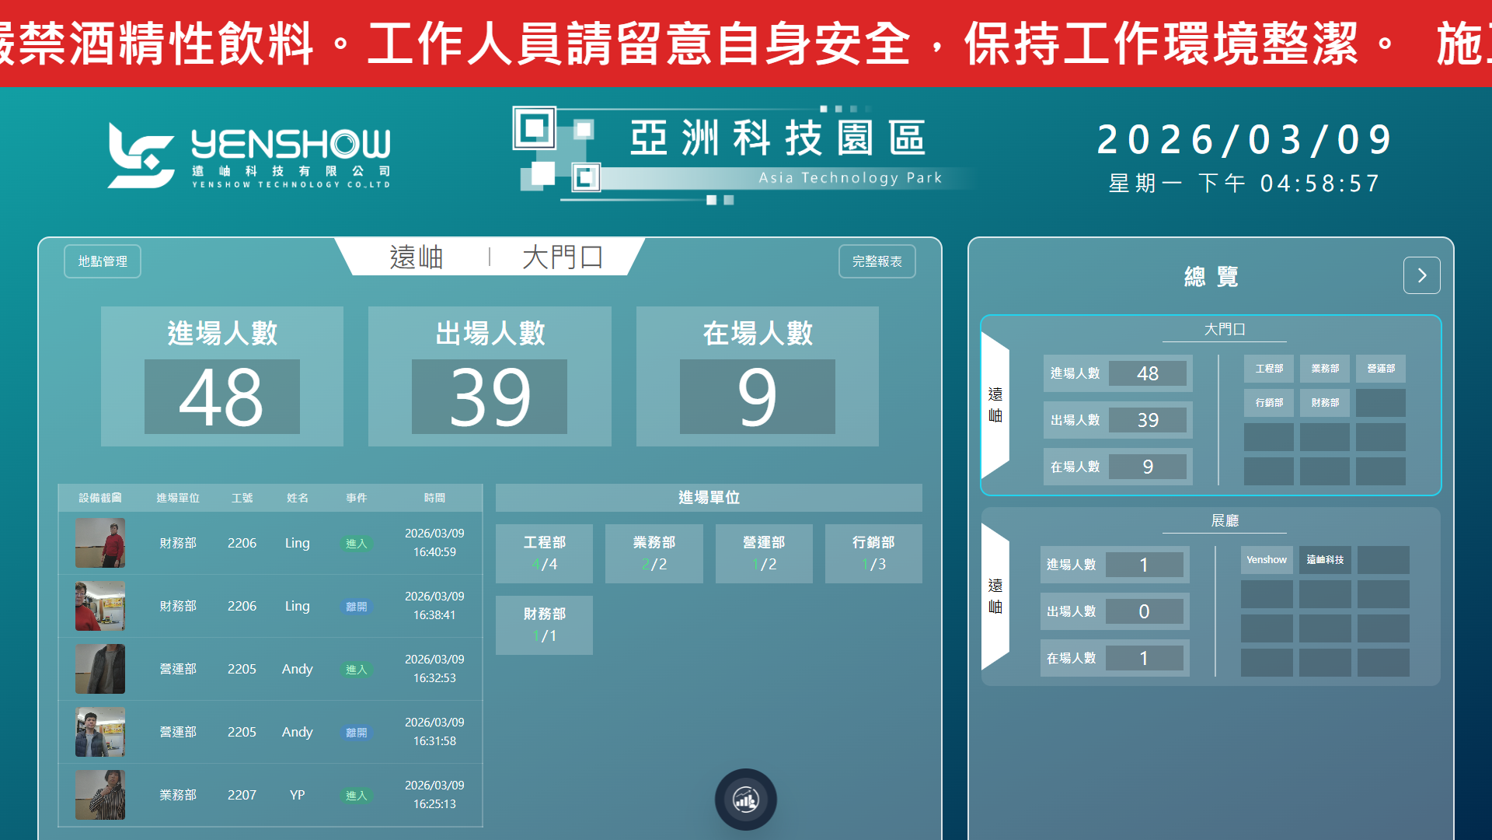Click 在場人數 9 in 大門口 overview
The height and width of the screenshot is (840, 1492).
tap(1118, 467)
